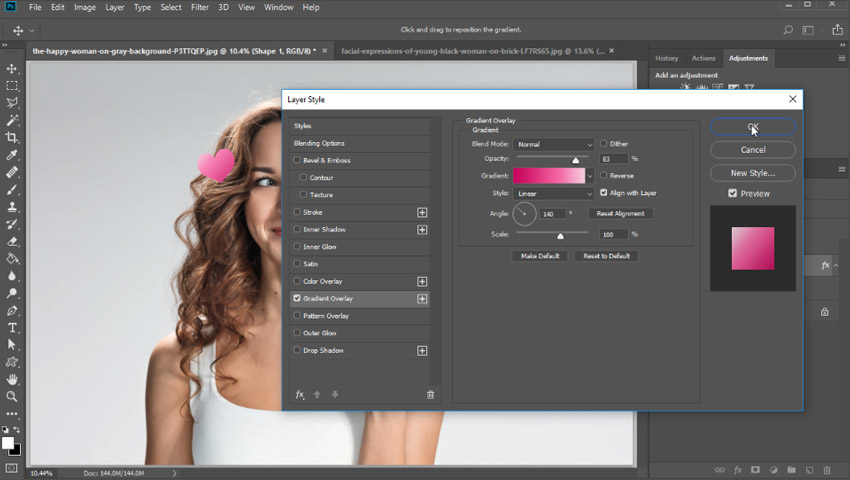Open the gradient Style dropdown set to Linear
The image size is (850, 480).
point(554,193)
